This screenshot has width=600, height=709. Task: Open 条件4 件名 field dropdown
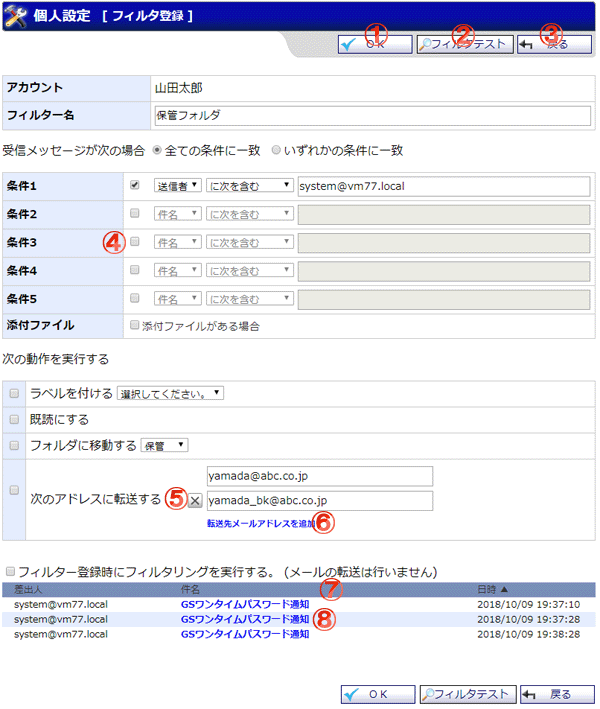(x=178, y=270)
